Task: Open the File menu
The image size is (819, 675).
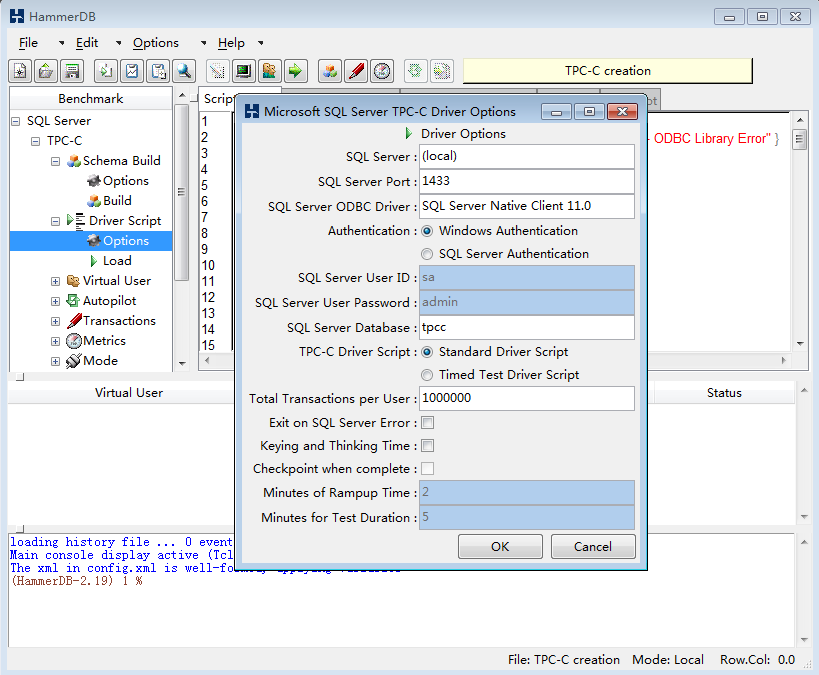Action: [28, 43]
